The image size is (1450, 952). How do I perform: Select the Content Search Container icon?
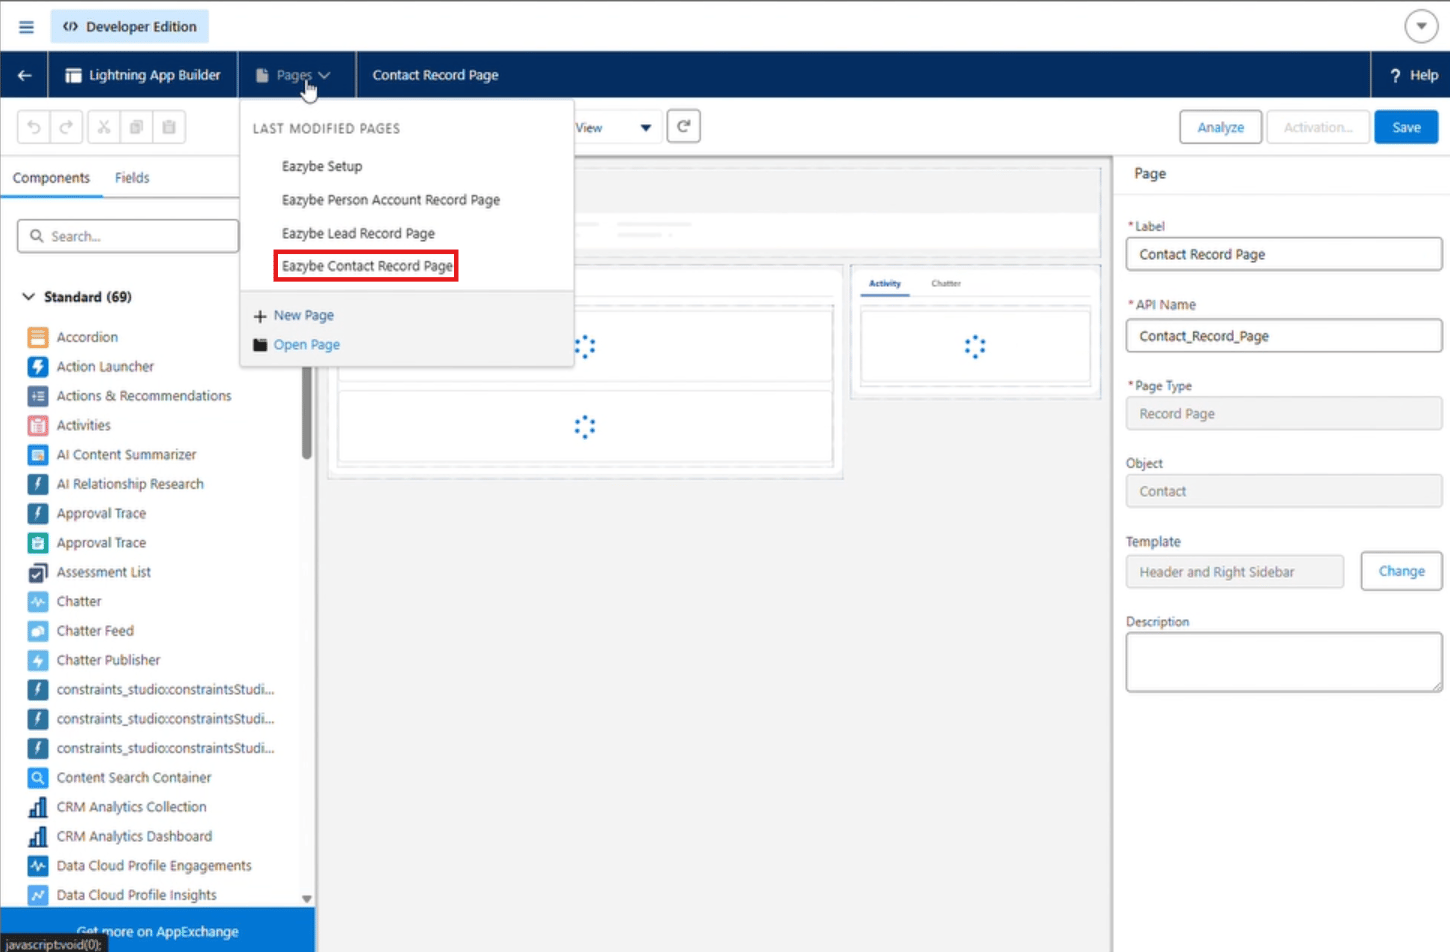click(x=38, y=777)
